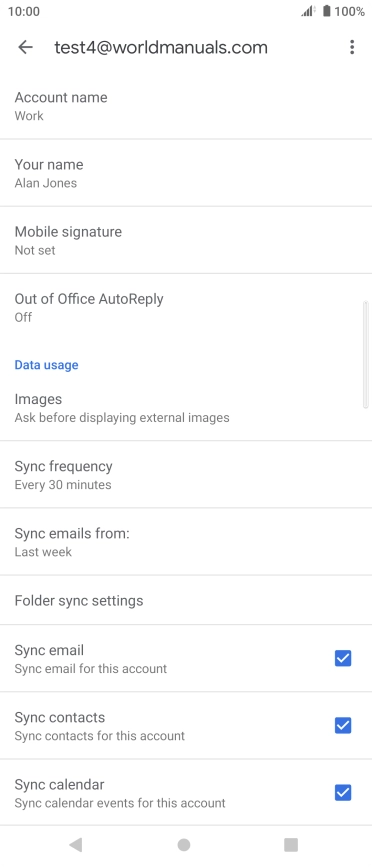Open Sync frequency options

186,474
